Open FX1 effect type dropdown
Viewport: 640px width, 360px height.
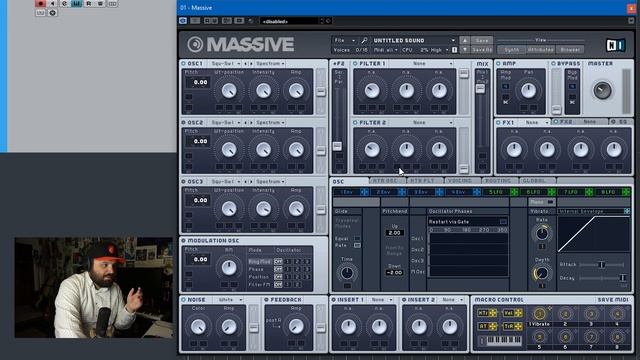pyautogui.click(x=537, y=122)
